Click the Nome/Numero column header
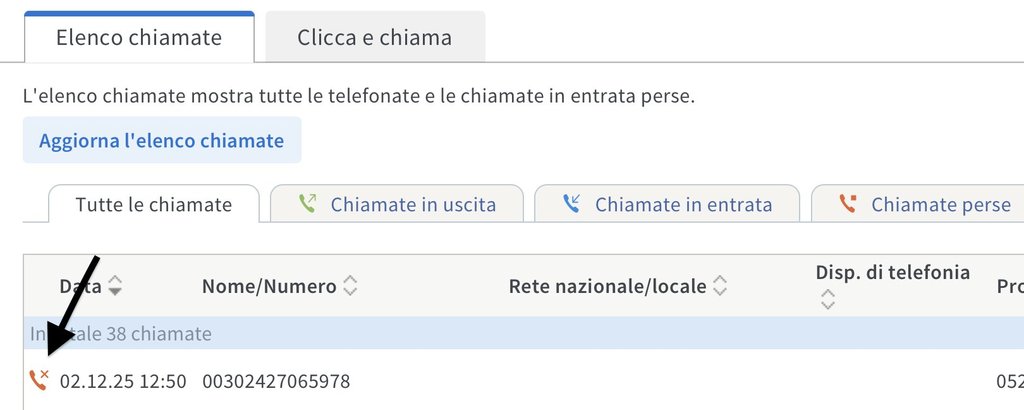The height and width of the screenshot is (410, 1024). point(269,286)
